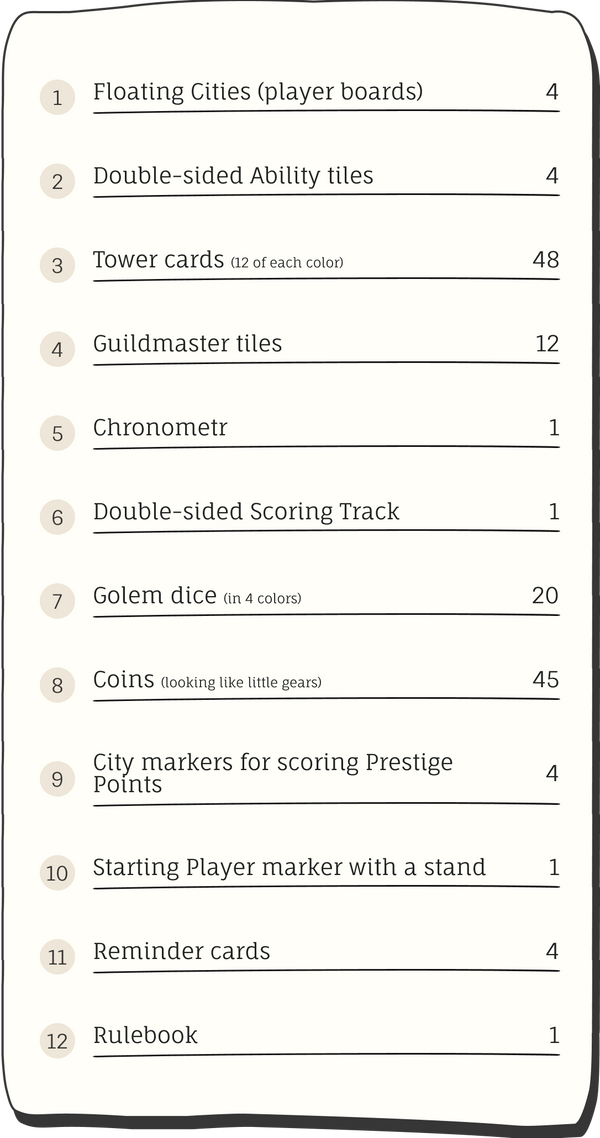The image size is (600, 1138).
Task: Click Starting Player marker with a stand
Action: click(289, 867)
